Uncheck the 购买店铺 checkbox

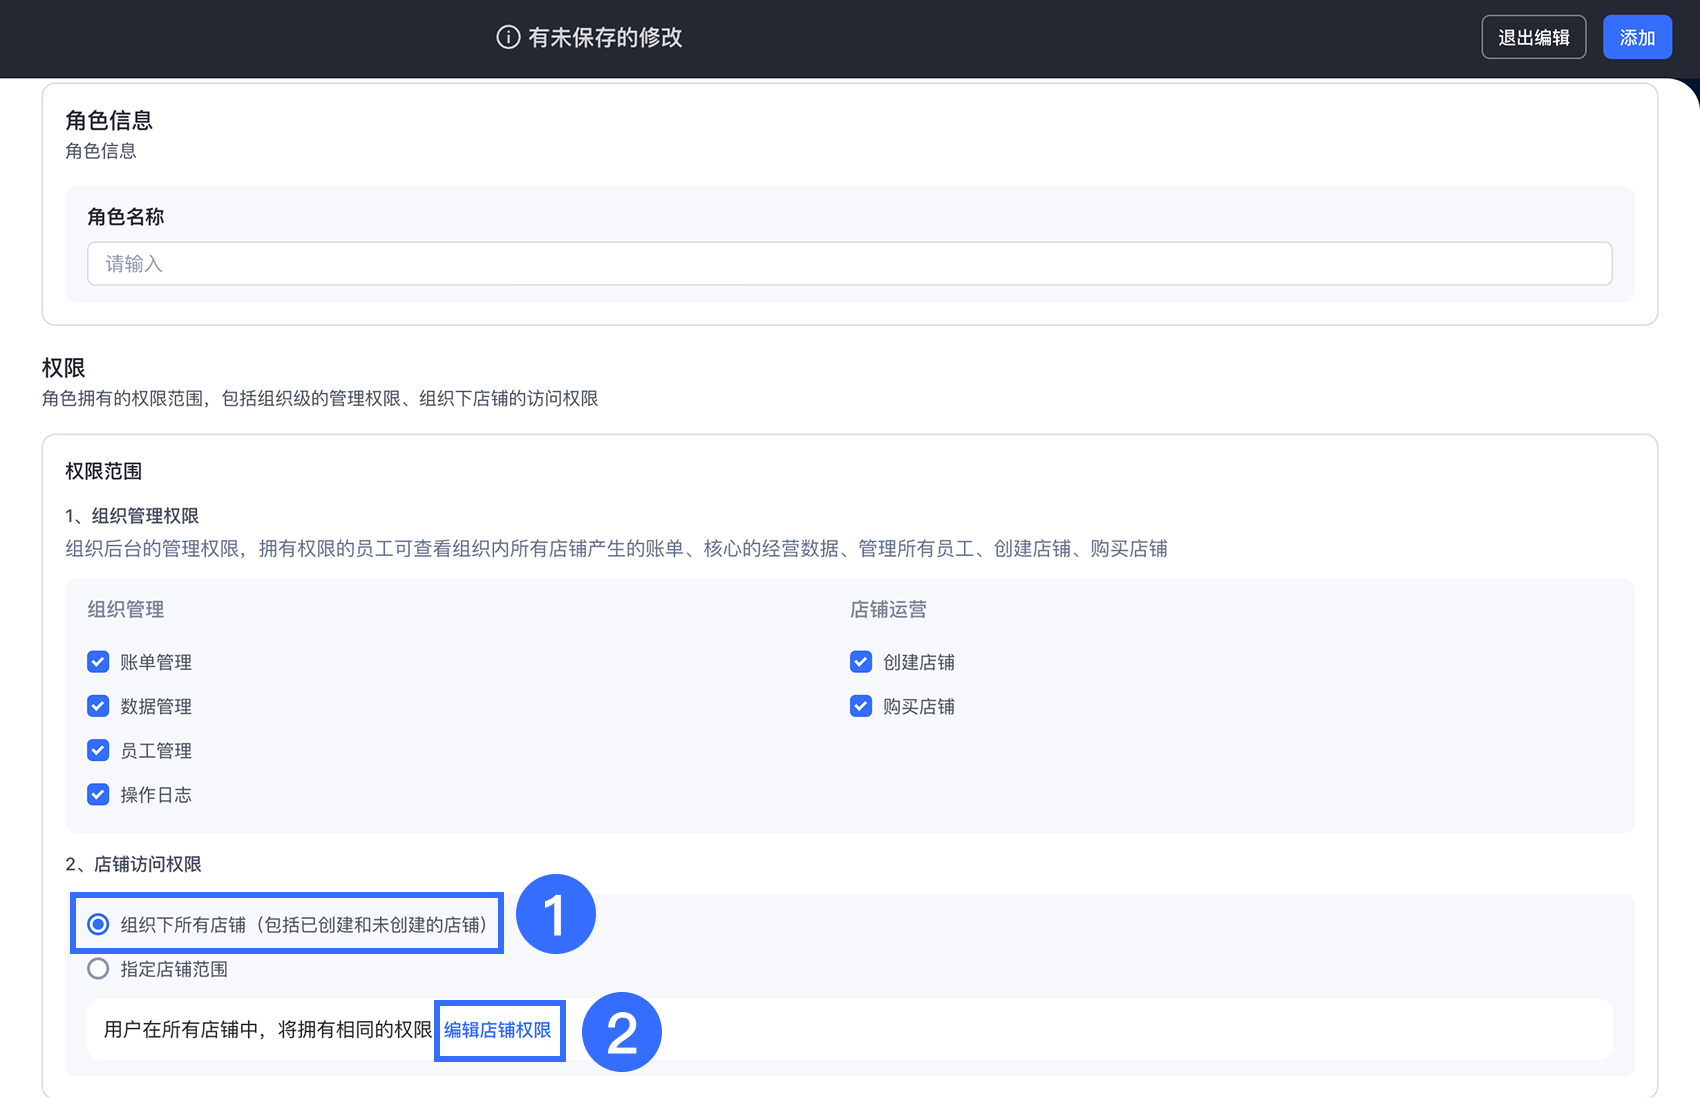pyautogui.click(x=861, y=706)
